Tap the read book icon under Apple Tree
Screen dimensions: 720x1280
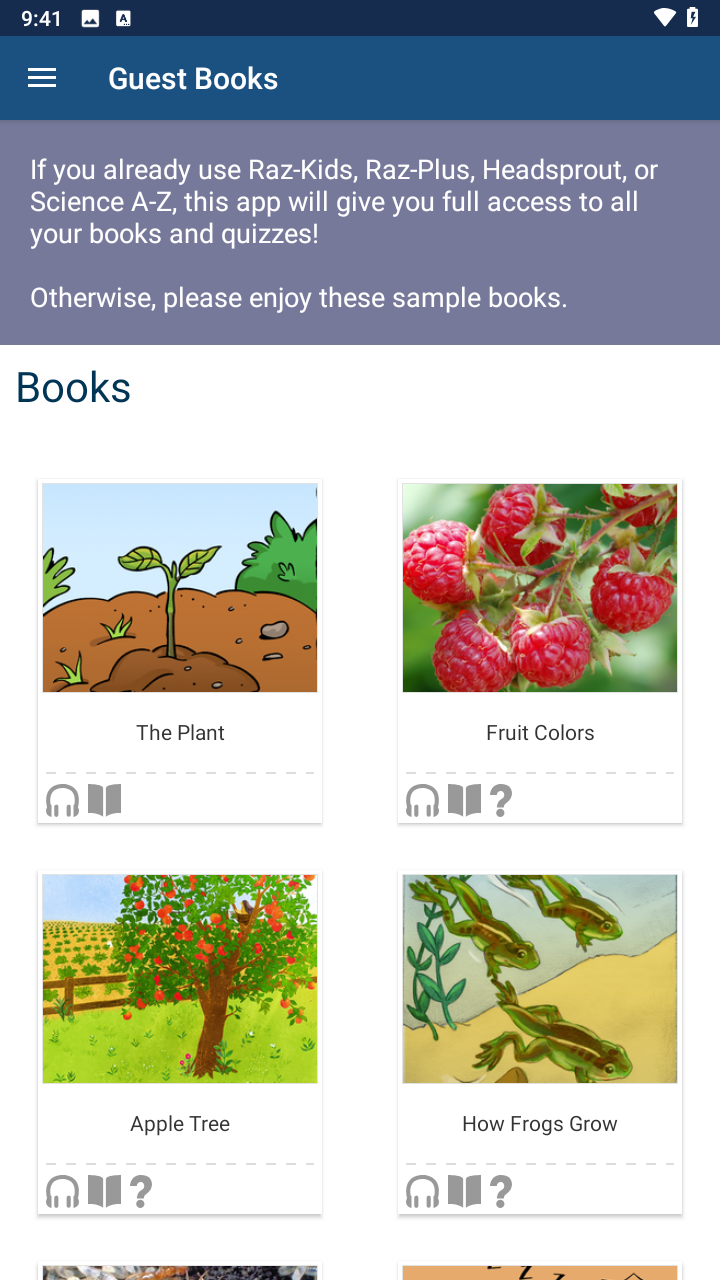104,1191
